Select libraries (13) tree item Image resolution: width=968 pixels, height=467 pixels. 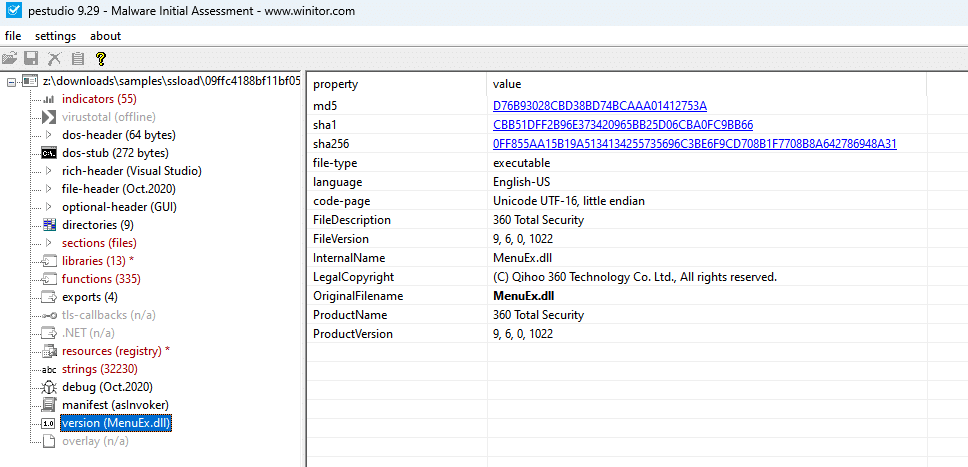pyautogui.click(x=98, y=261)
